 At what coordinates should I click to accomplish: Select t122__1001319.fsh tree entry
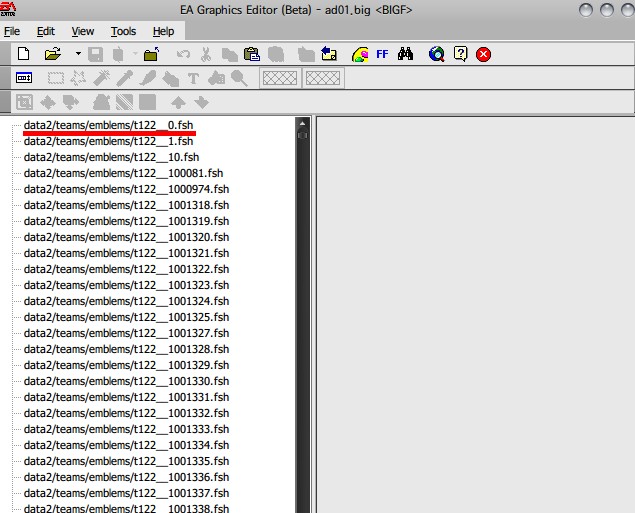point(126,221)
